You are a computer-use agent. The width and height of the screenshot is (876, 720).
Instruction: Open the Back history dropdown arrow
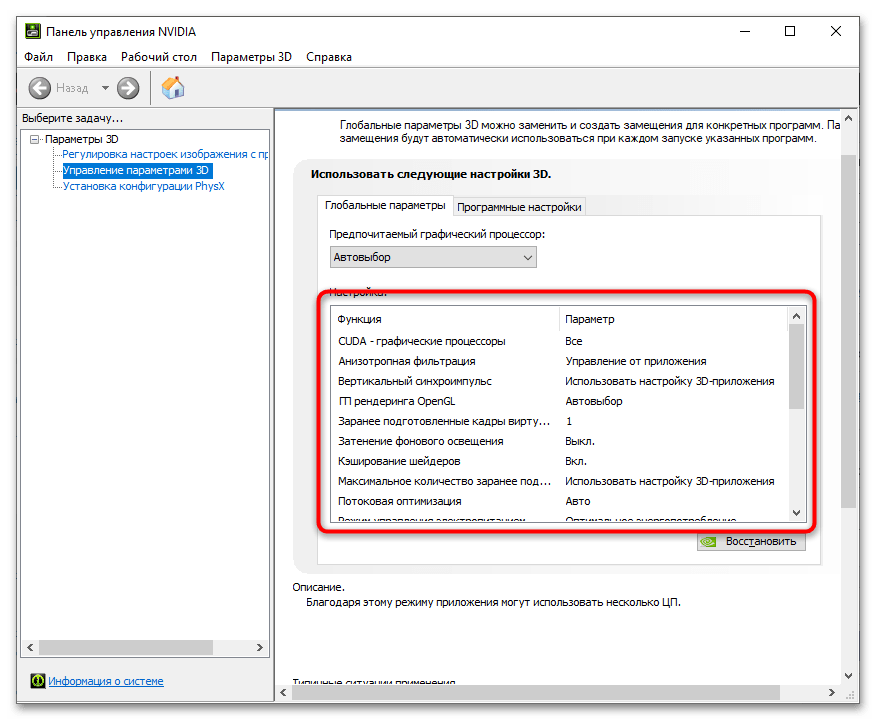point(105,88)
